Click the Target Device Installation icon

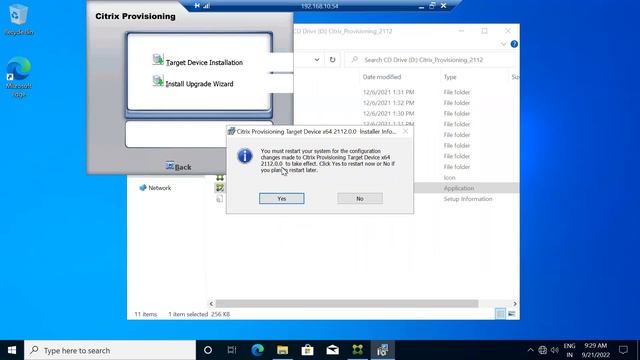158,60
